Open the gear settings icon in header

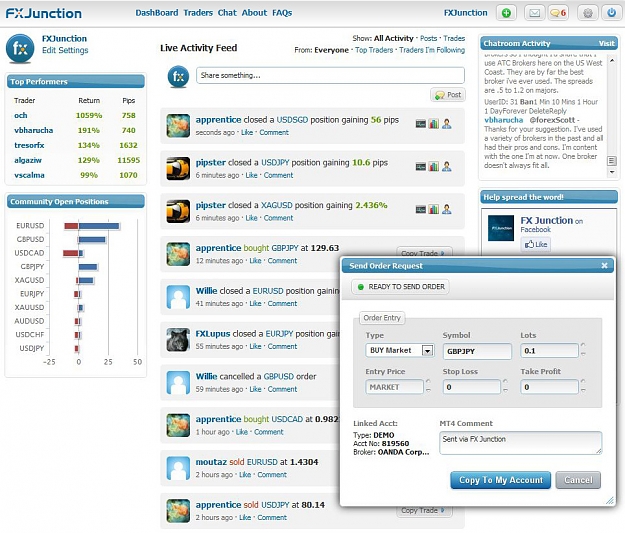pyautogui.click(x=588, y=13)
